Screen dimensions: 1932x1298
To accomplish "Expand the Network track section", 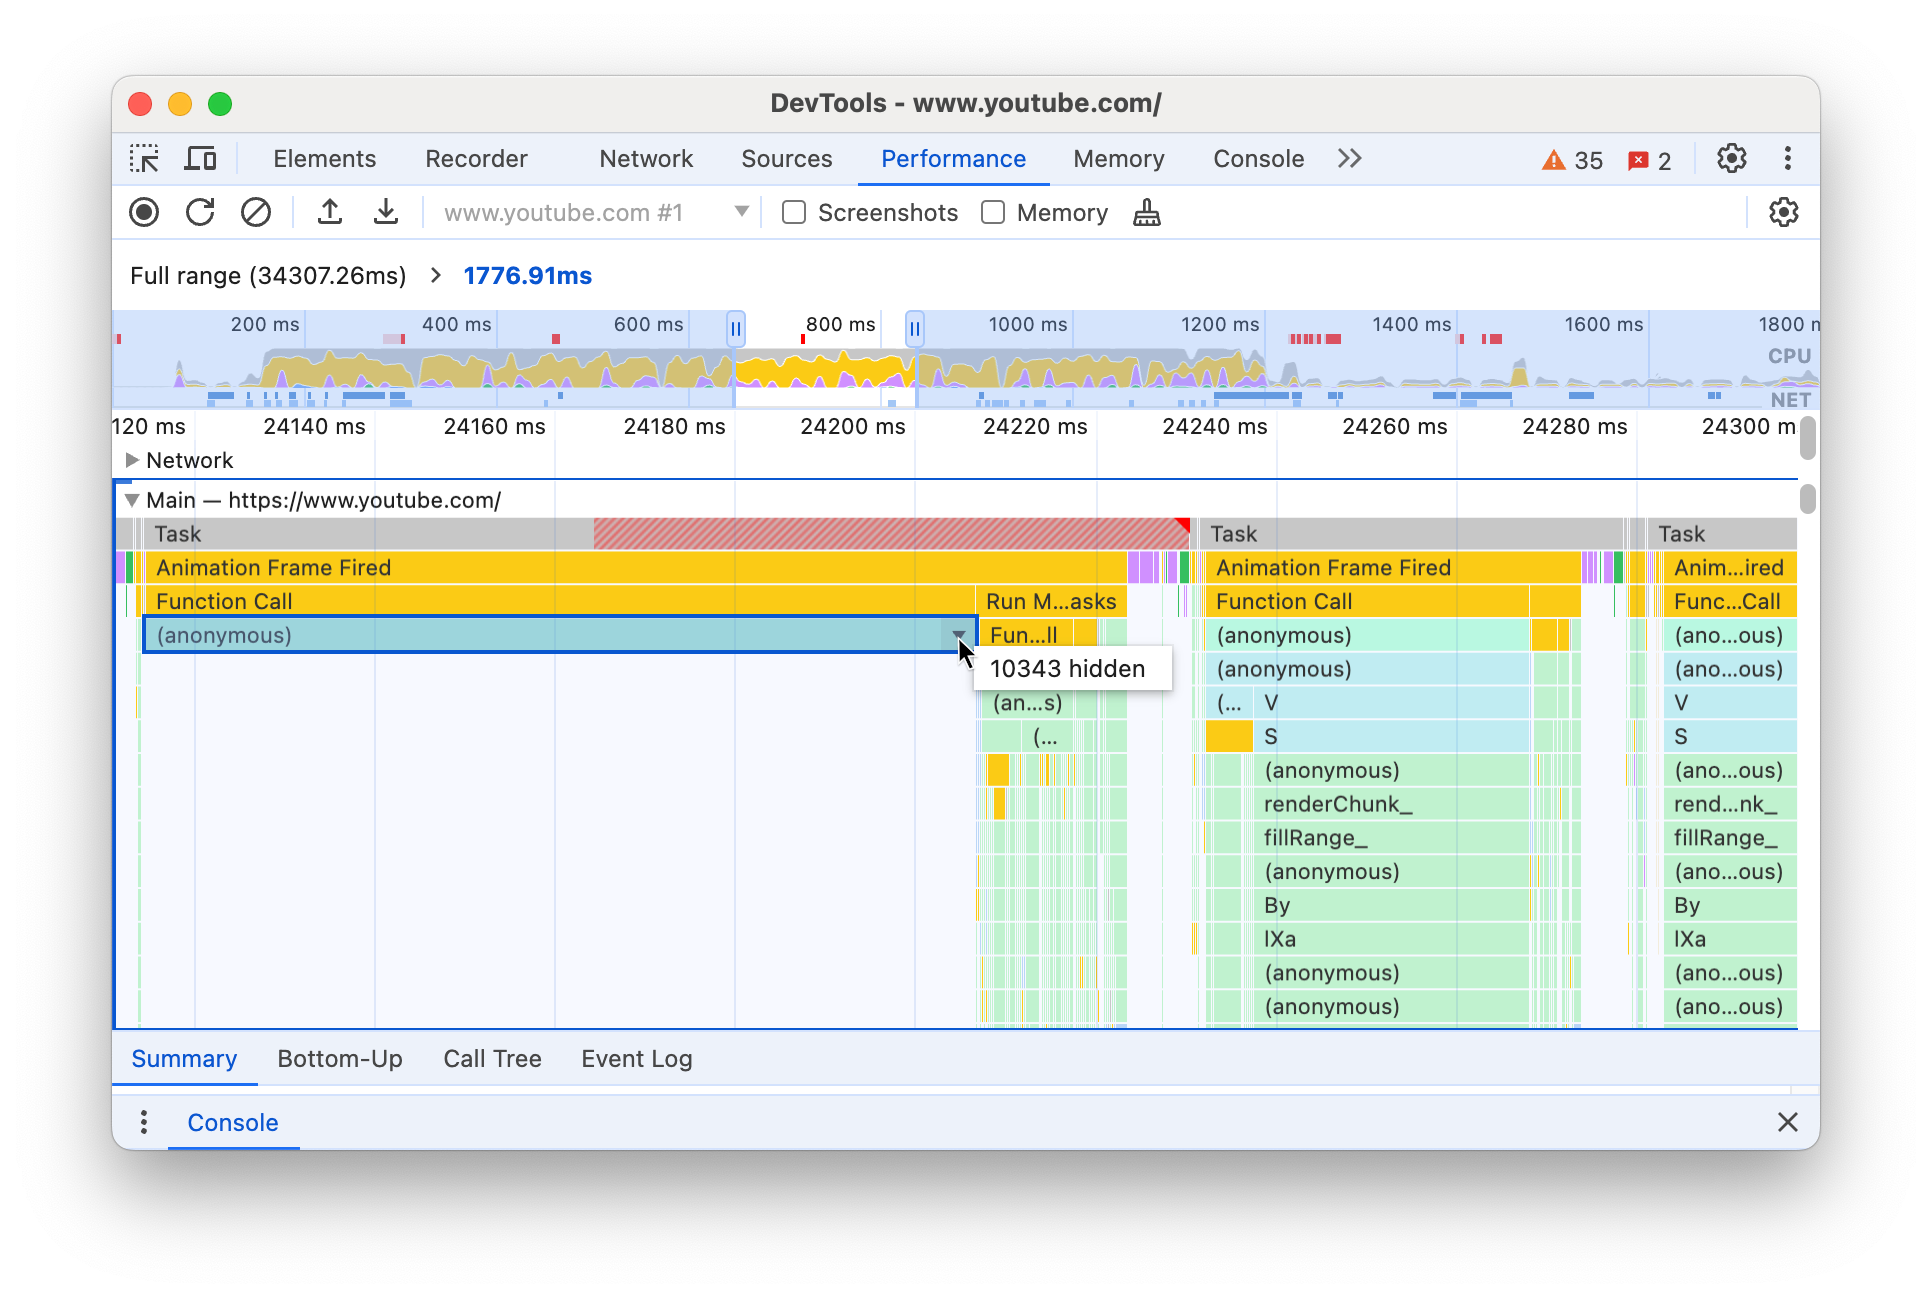I will tap(130, 459).
